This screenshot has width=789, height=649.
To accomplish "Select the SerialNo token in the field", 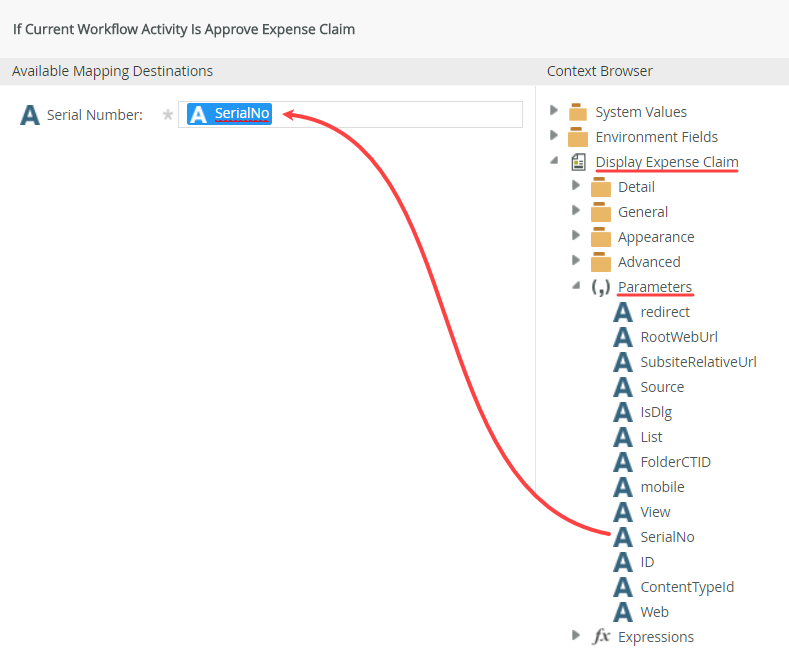I will (229, 114).
